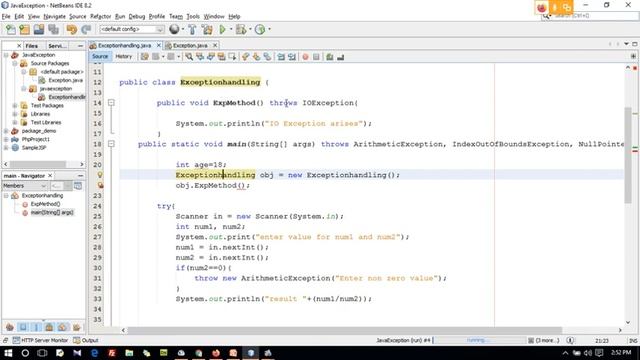This screenshot has width=640, height=360.
Task: Open the Tools menu
Action: tap(193, 16)
